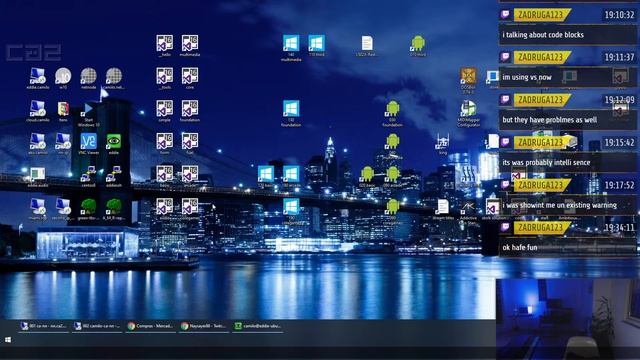Switch to the Compras Chrome taskbar window
The width and height of the screenshot is (640, 360).
[x=150, y=326]
